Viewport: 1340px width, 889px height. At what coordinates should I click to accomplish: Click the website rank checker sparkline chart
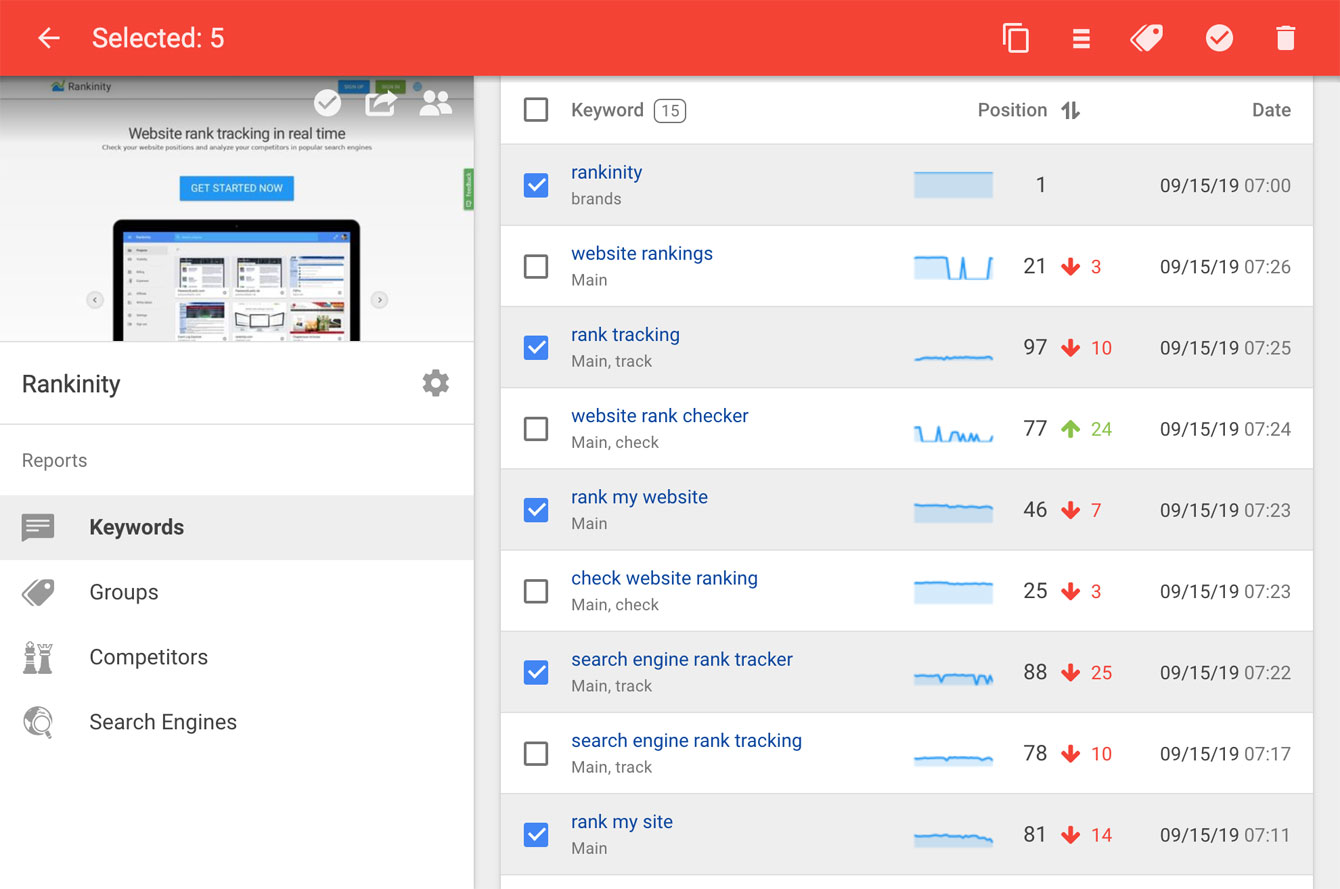pyautogui.click(x=953, y=433)
